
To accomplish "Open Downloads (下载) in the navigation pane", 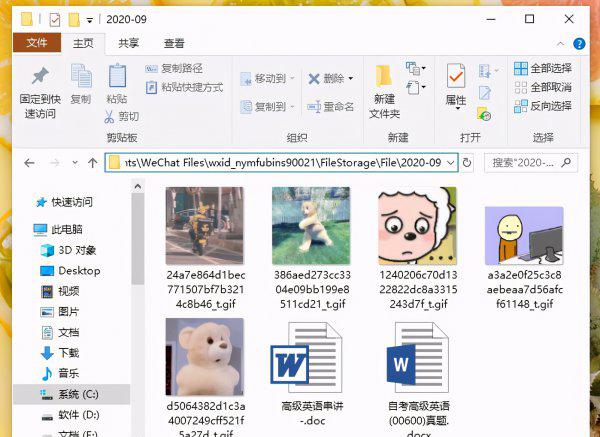I will click(60, 352).
